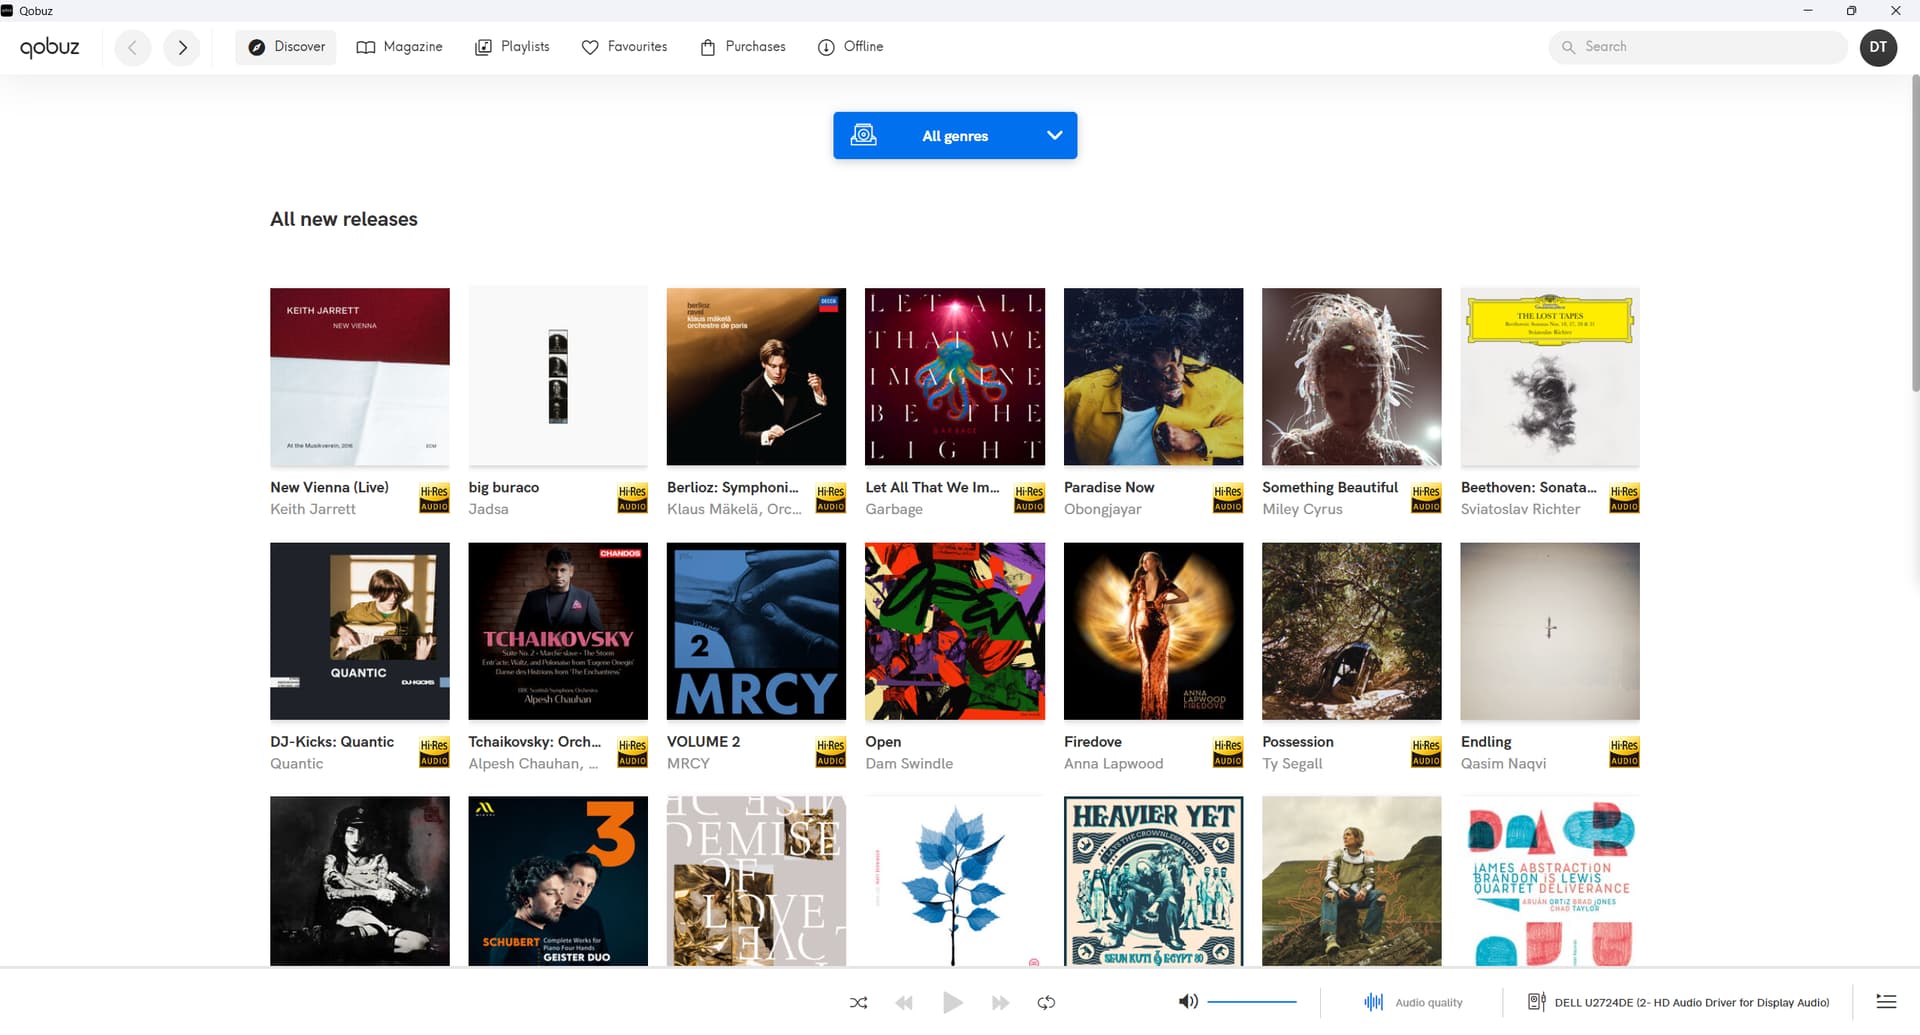Open big buraco album cover
1920x1035 pixels.
[558, 377]
